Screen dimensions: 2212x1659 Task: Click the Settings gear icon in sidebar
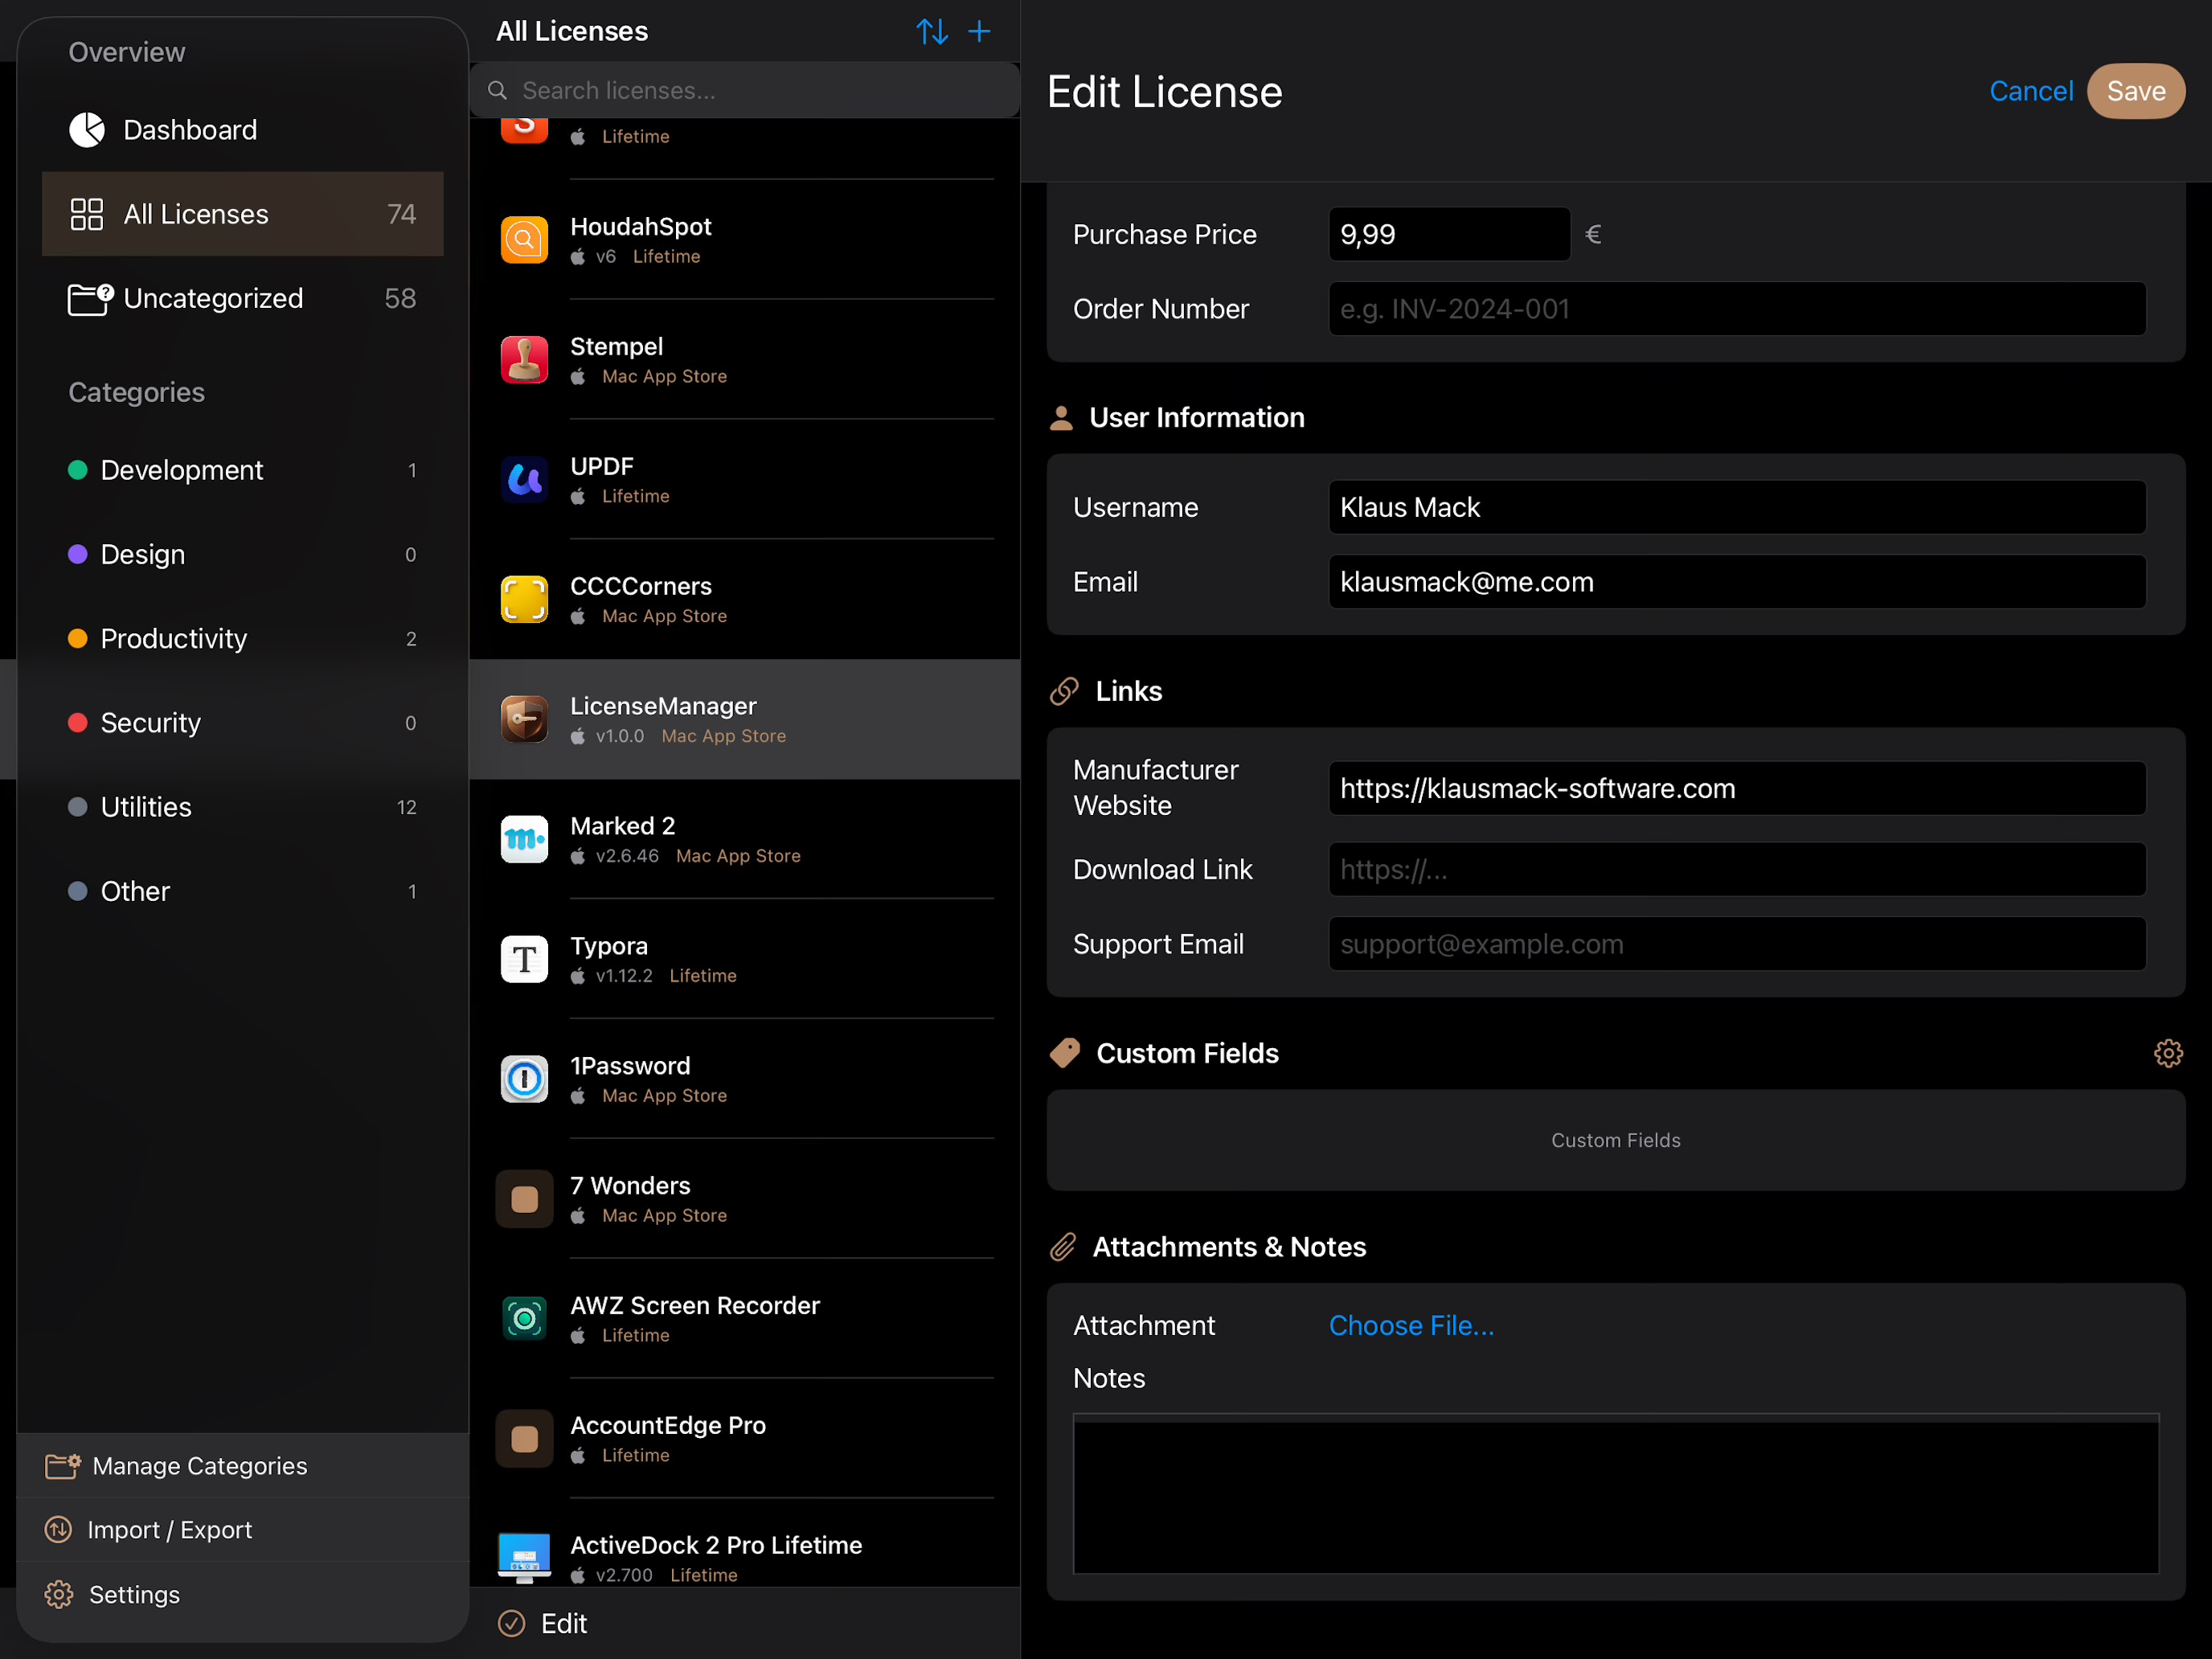tap(59, 1594)
